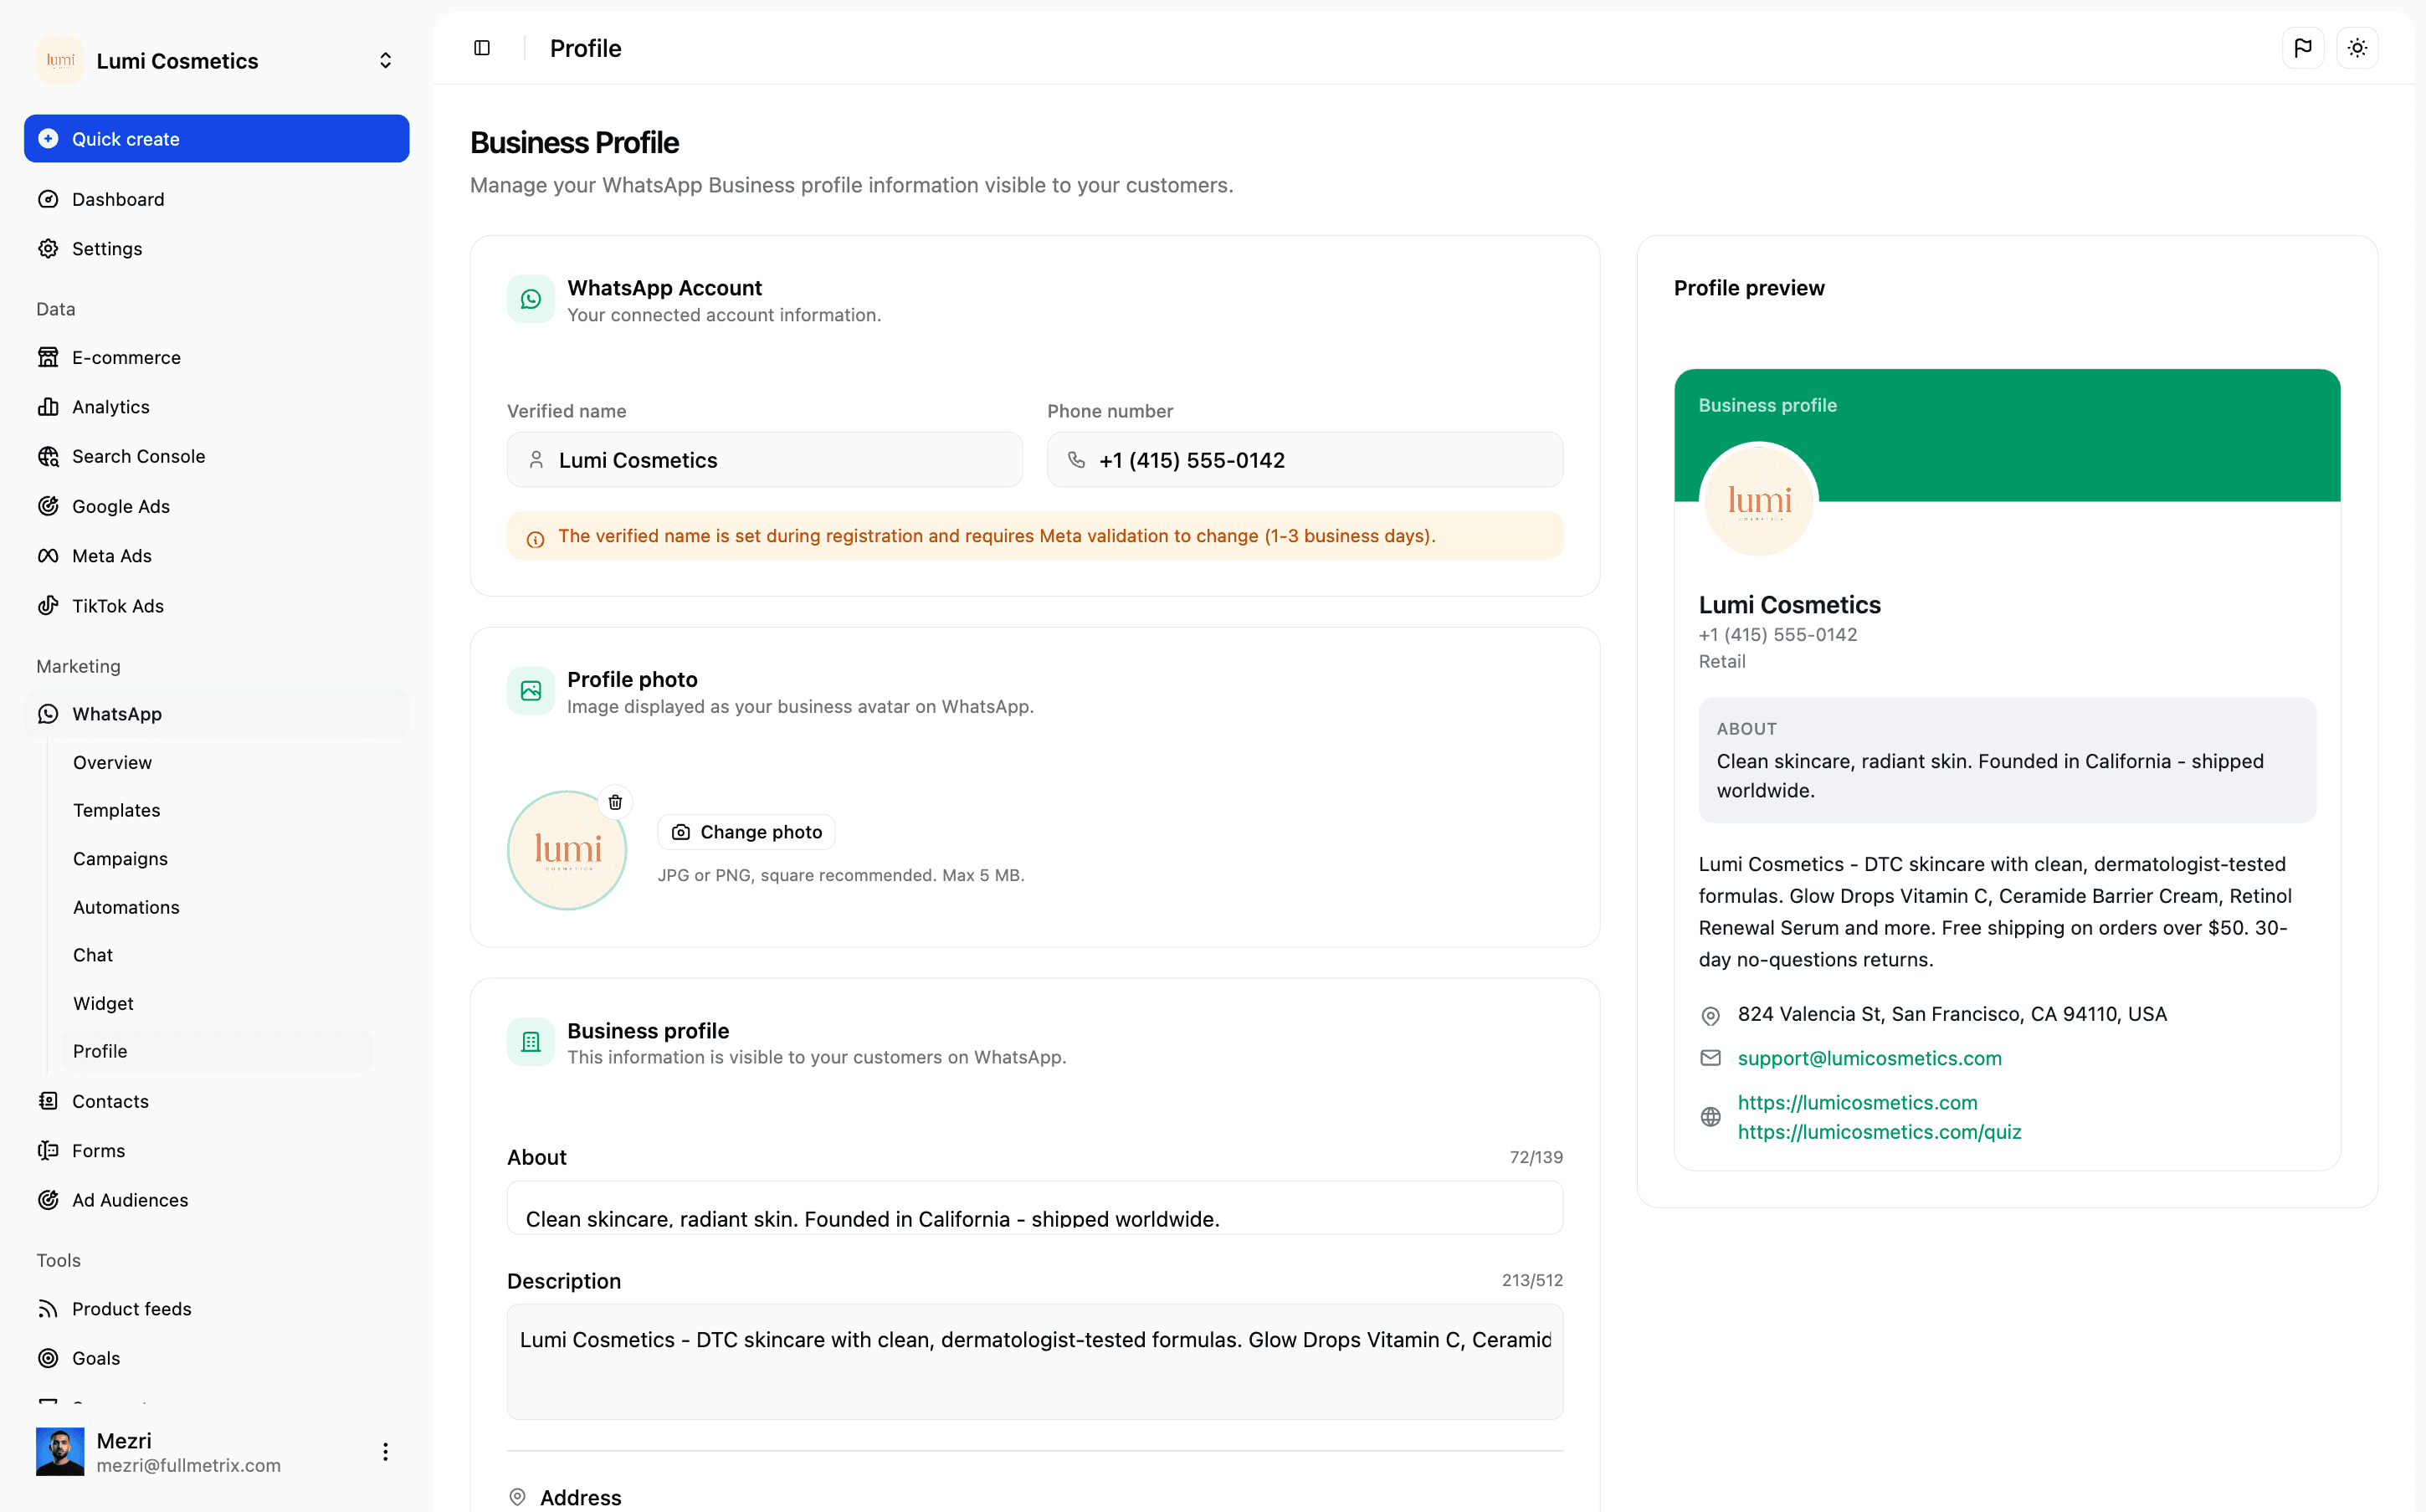Viewport: 2426px width, 1512px height.
Task: Click the Meta Ads icon
Action: coord(48,556)
